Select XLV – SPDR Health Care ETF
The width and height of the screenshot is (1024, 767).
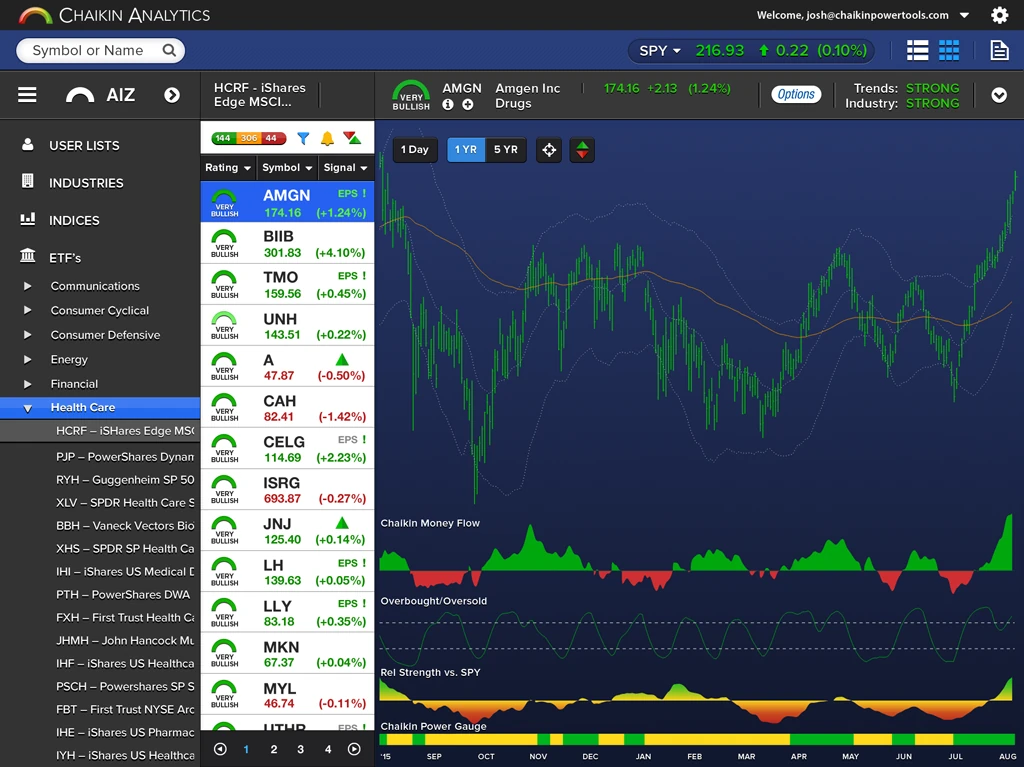point(125,502)
